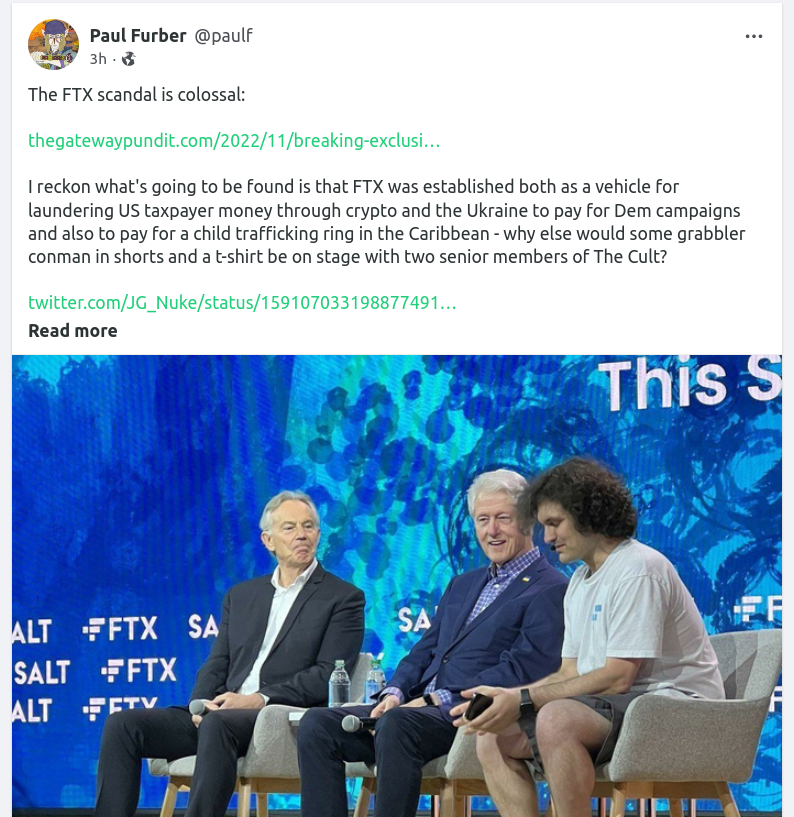The image size is (794, 817).
Task: Open the Paul Furber display name
Action: pos(138,36)
